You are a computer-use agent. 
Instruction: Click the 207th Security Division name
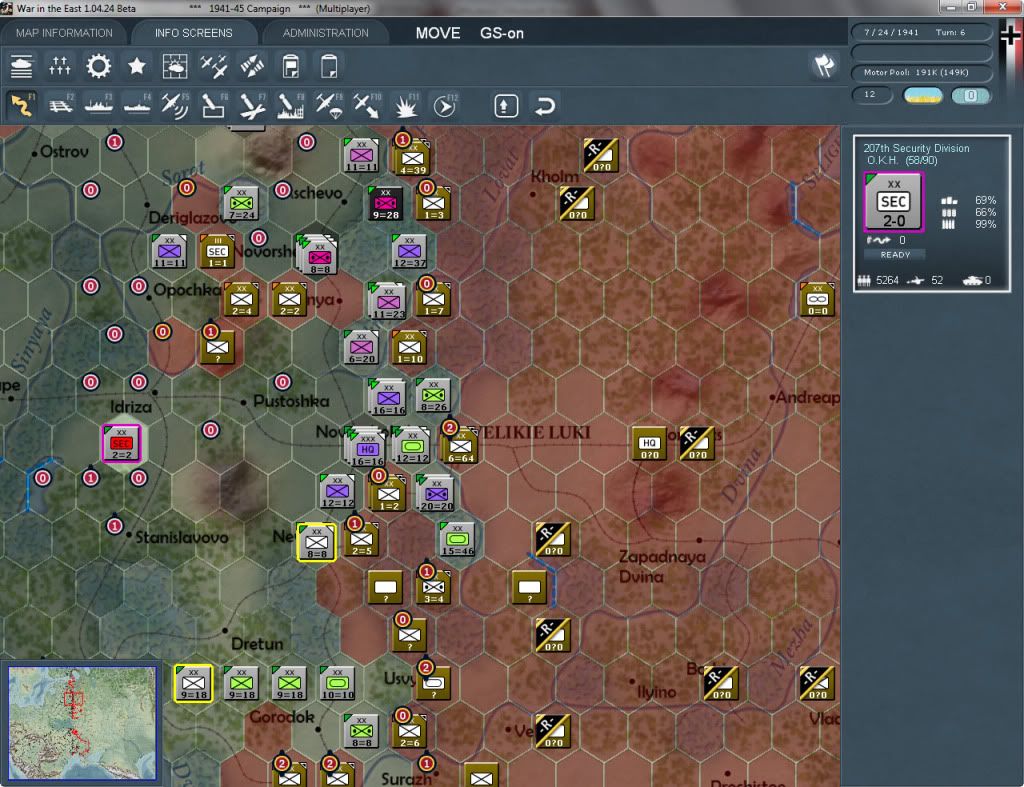coord(916,148)
